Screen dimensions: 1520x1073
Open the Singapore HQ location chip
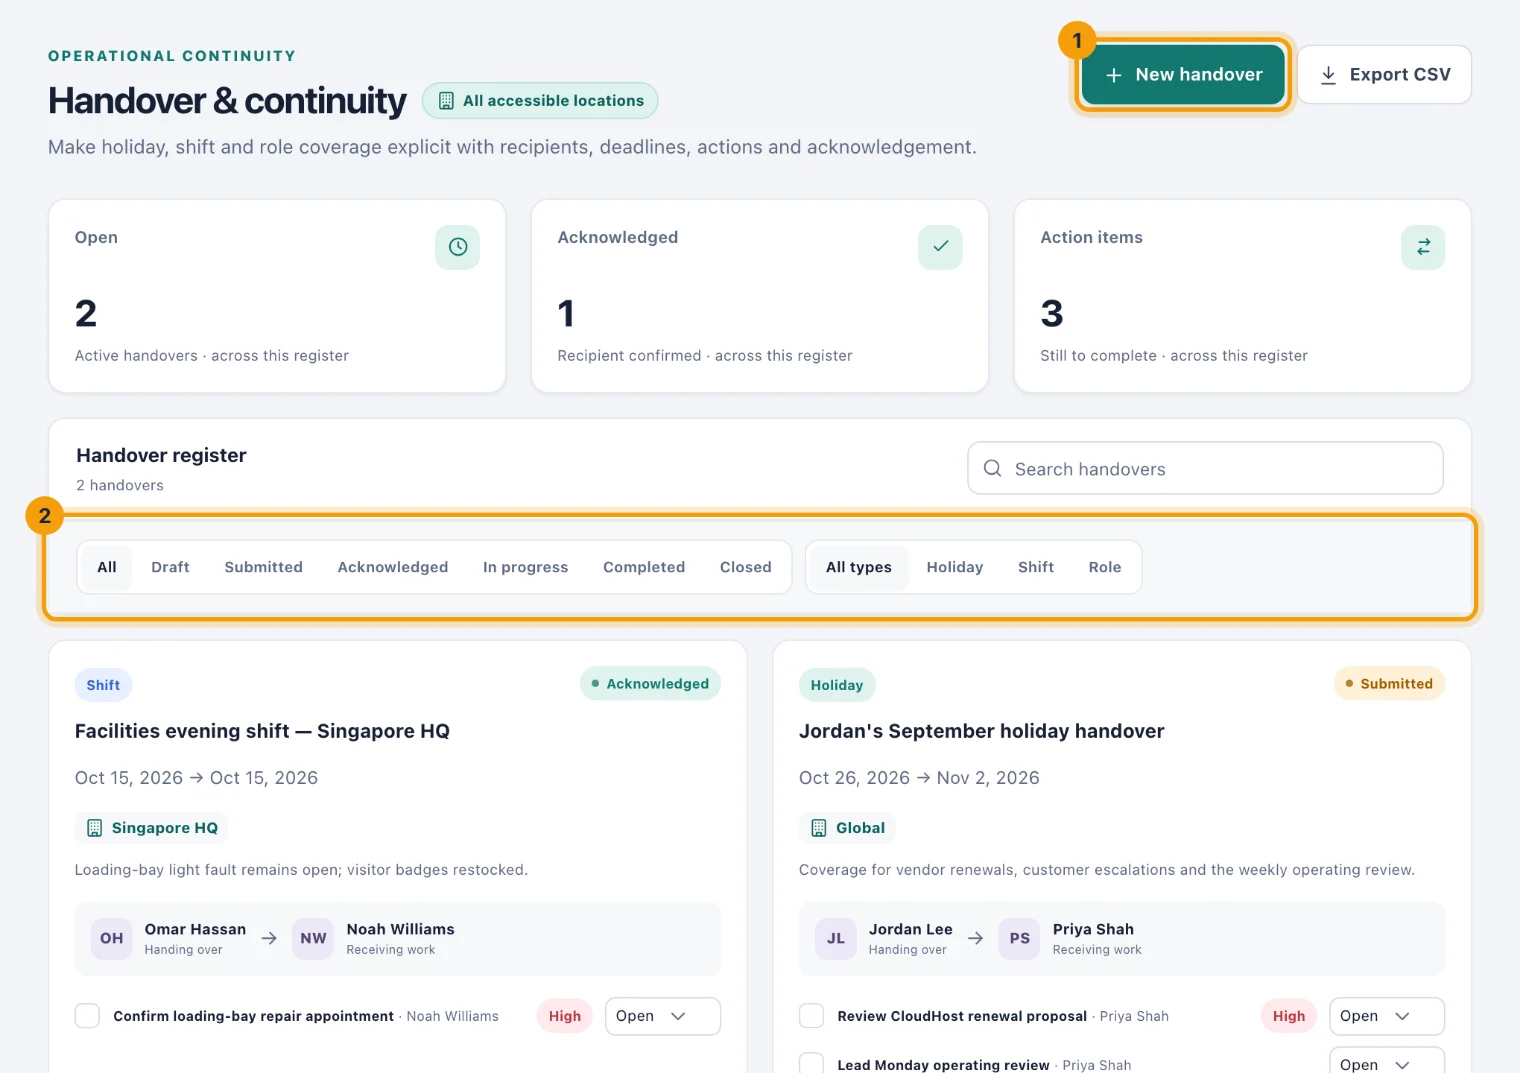coord(152,828)
